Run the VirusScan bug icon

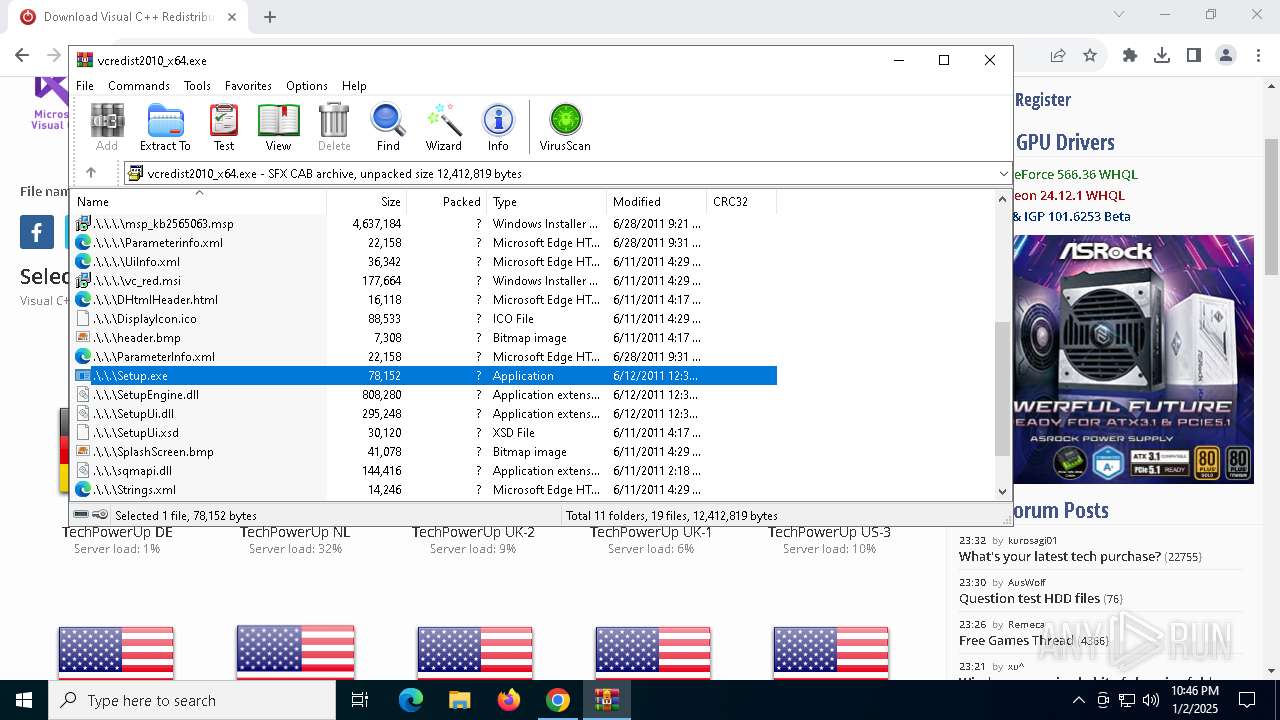565,127
